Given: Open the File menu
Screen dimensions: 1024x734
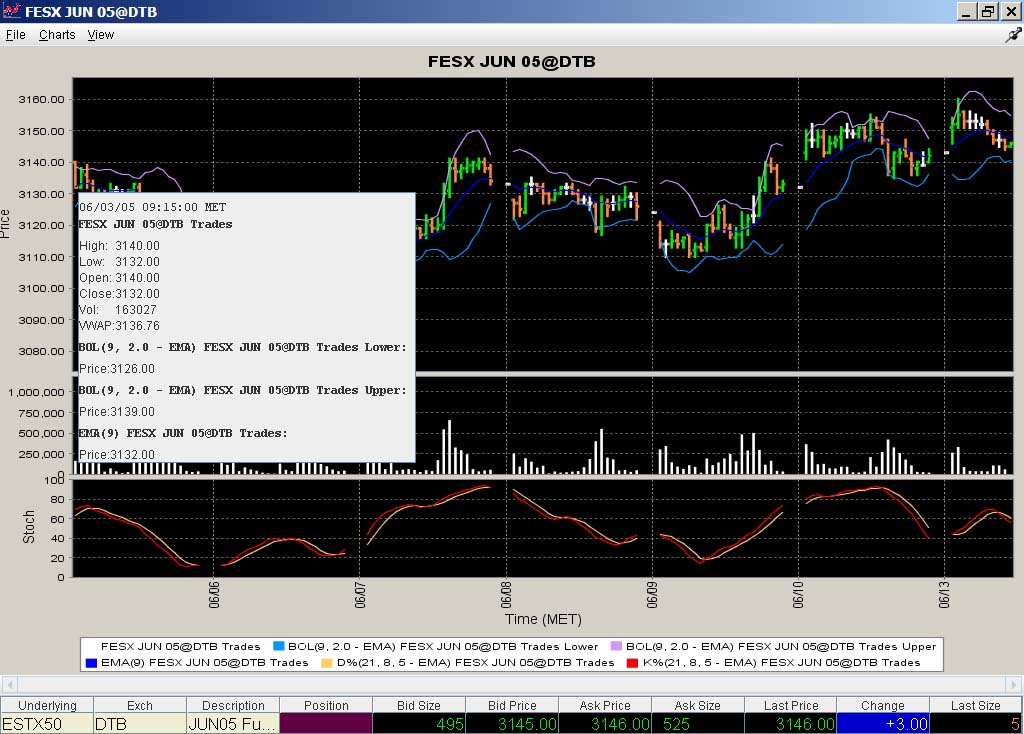Looking at the screenshot, I should [x=15, y=34].
